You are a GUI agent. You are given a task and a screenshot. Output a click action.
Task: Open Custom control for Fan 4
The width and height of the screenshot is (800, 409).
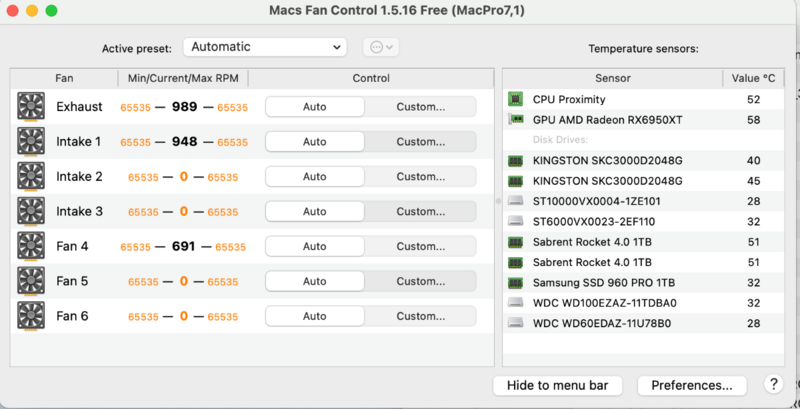[x=420, y=246]
